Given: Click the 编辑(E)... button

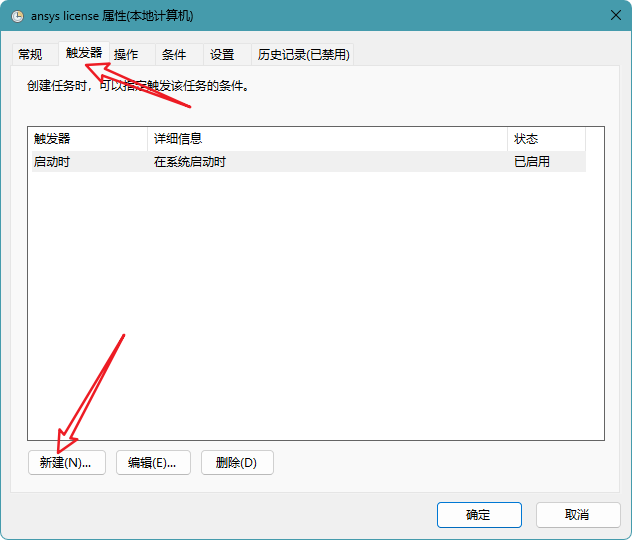Looking at the screenshot, I should tap(153, 462).
